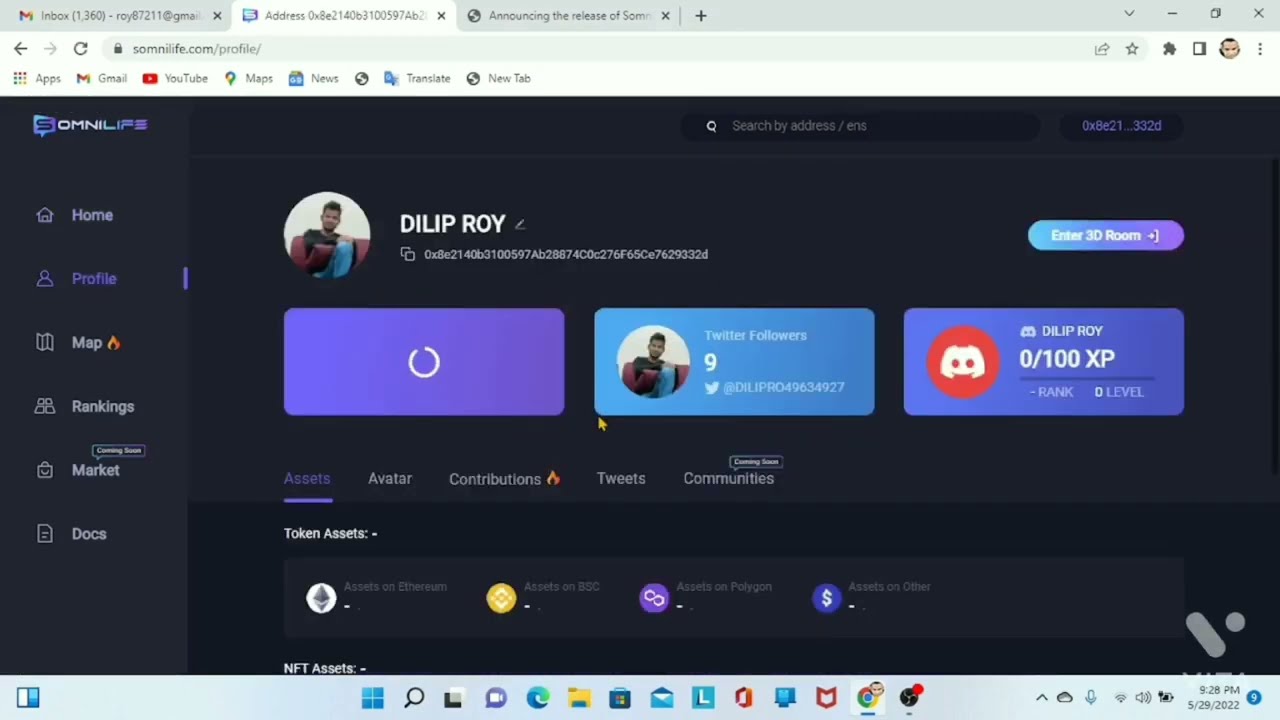
Task: Click the Rankings people icon
Action: (45, 406)
